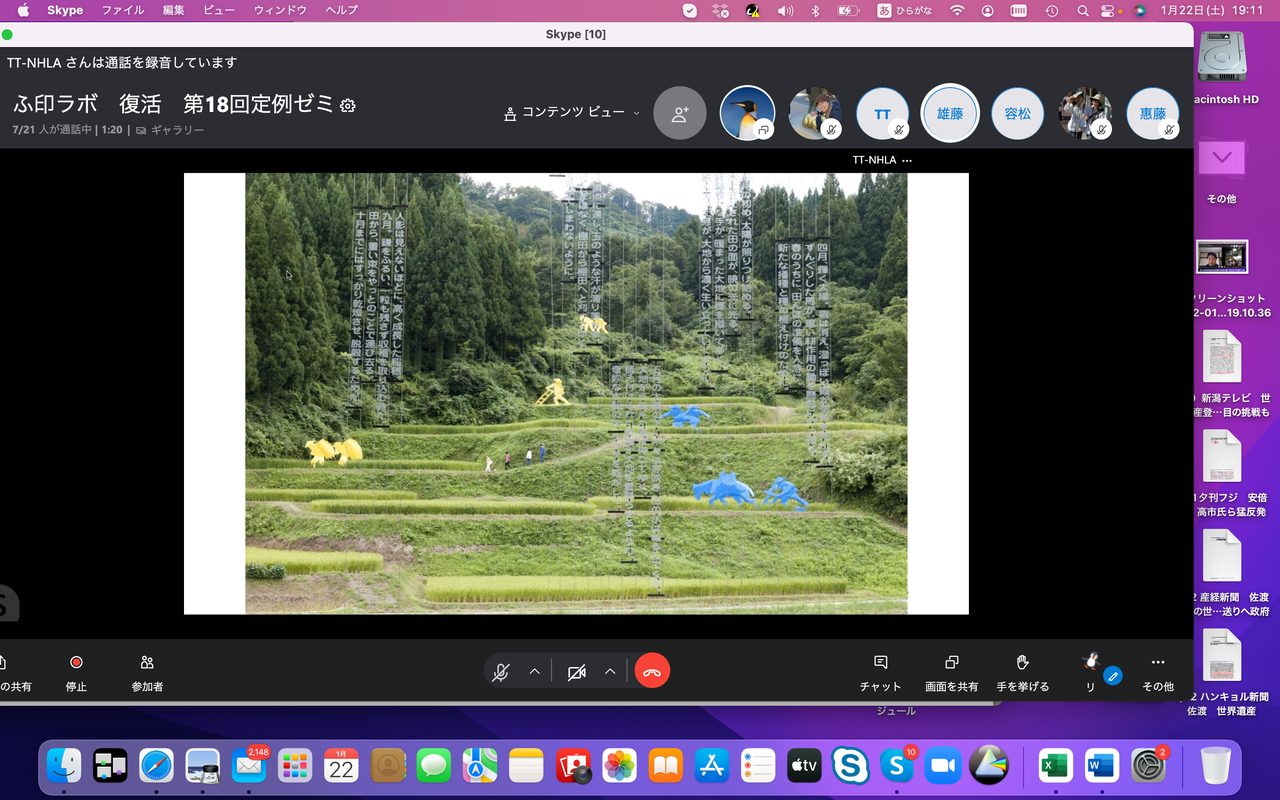
Task: End the call with red button
Action: click(652, 672)
